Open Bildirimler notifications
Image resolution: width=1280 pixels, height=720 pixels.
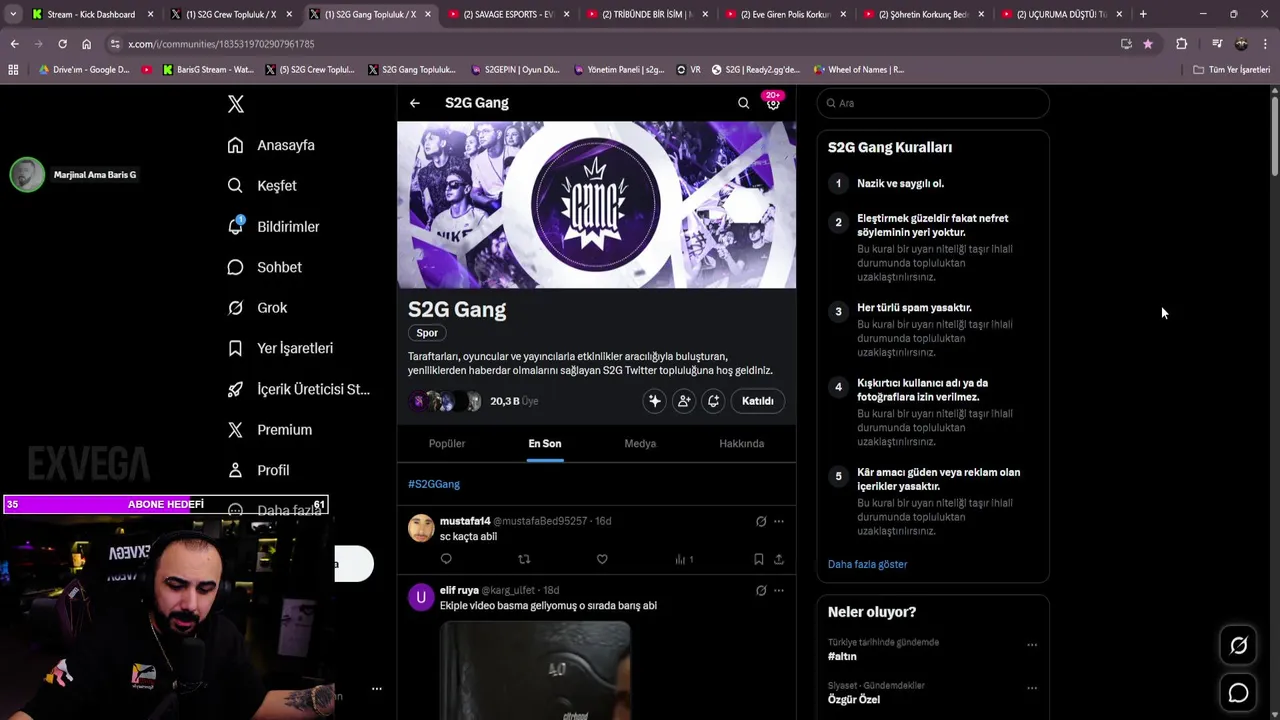274,227
